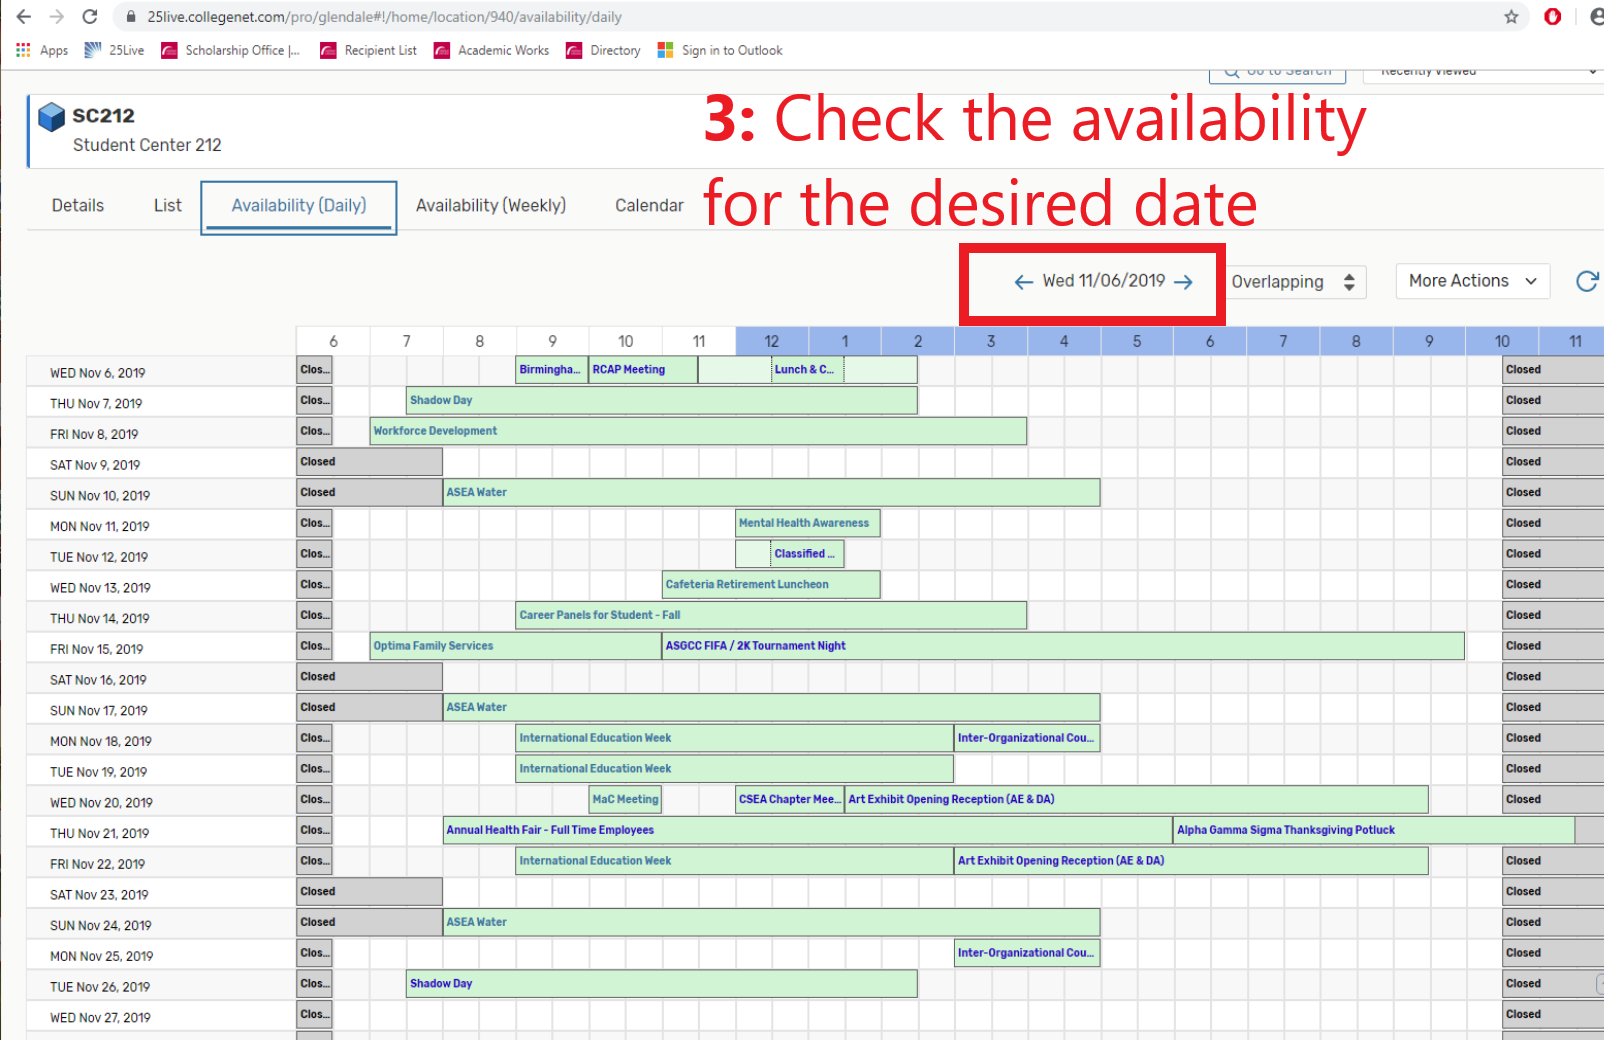The height and width of the screenshot is (1040, 1604).
Task: Open Career Panels for Student - Fall
Action: point(771,615)
